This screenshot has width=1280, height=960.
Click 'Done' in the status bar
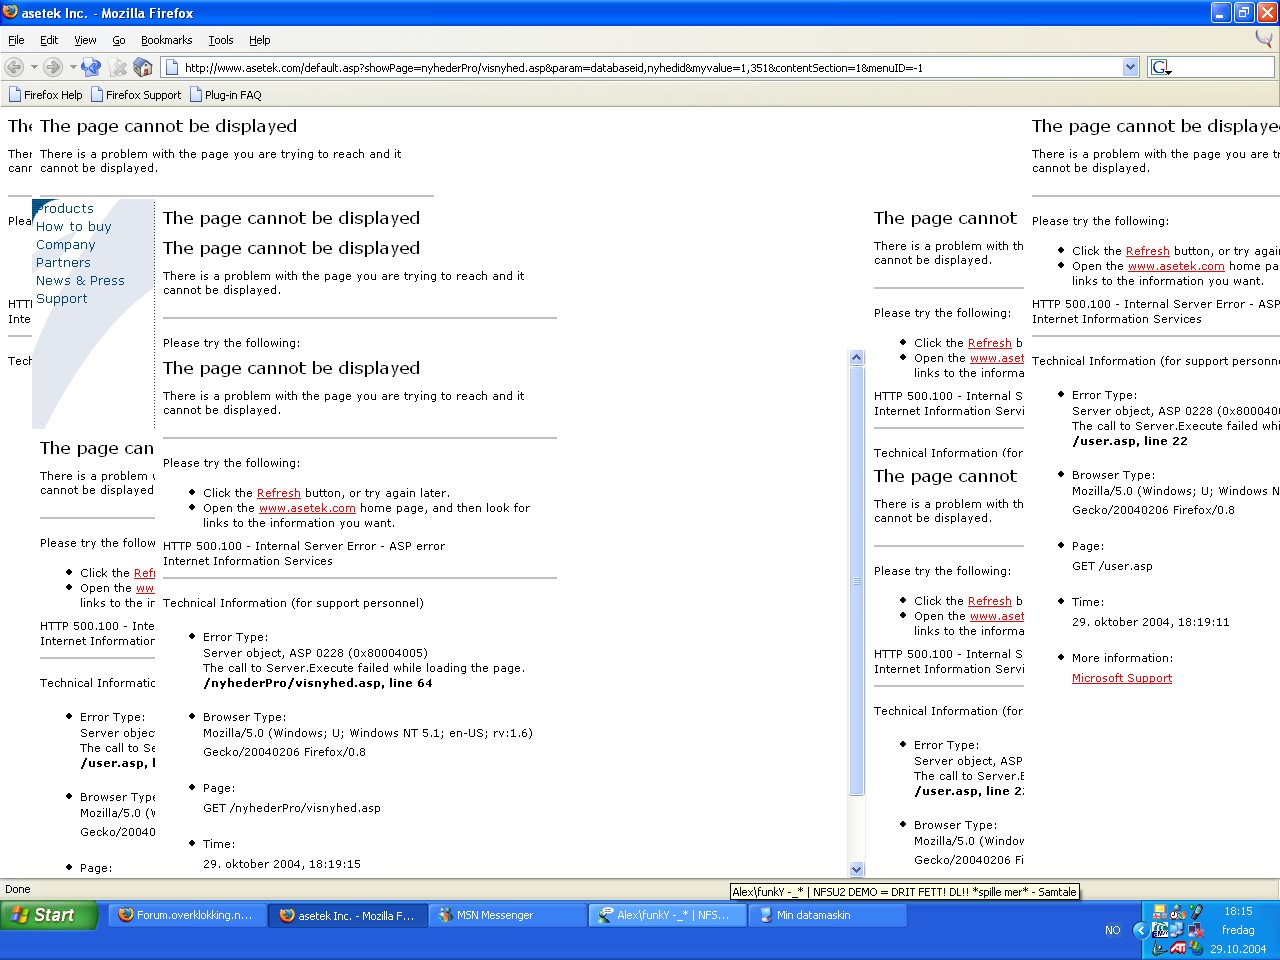(x=18, y=889)
